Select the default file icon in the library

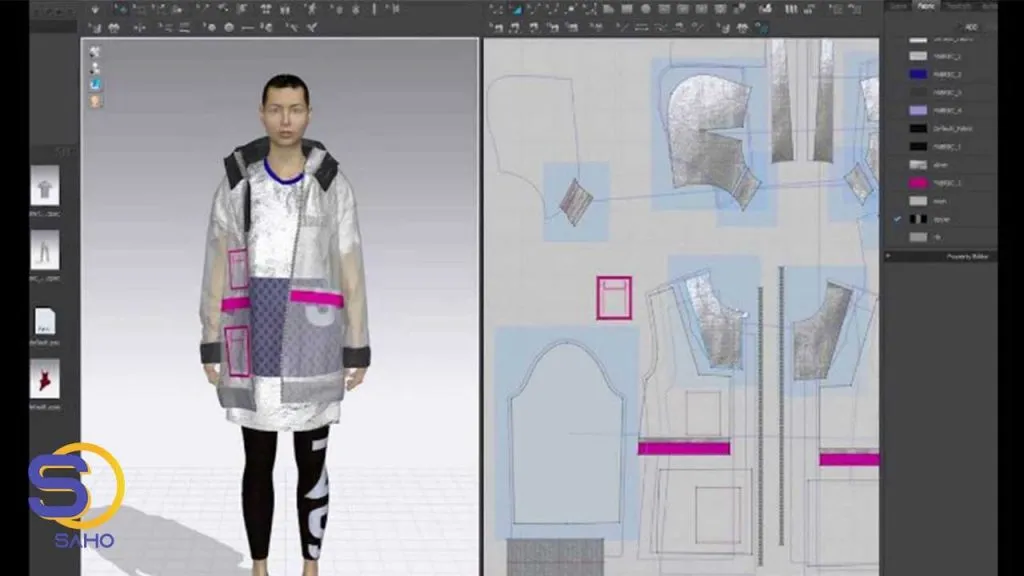[44, 321]
